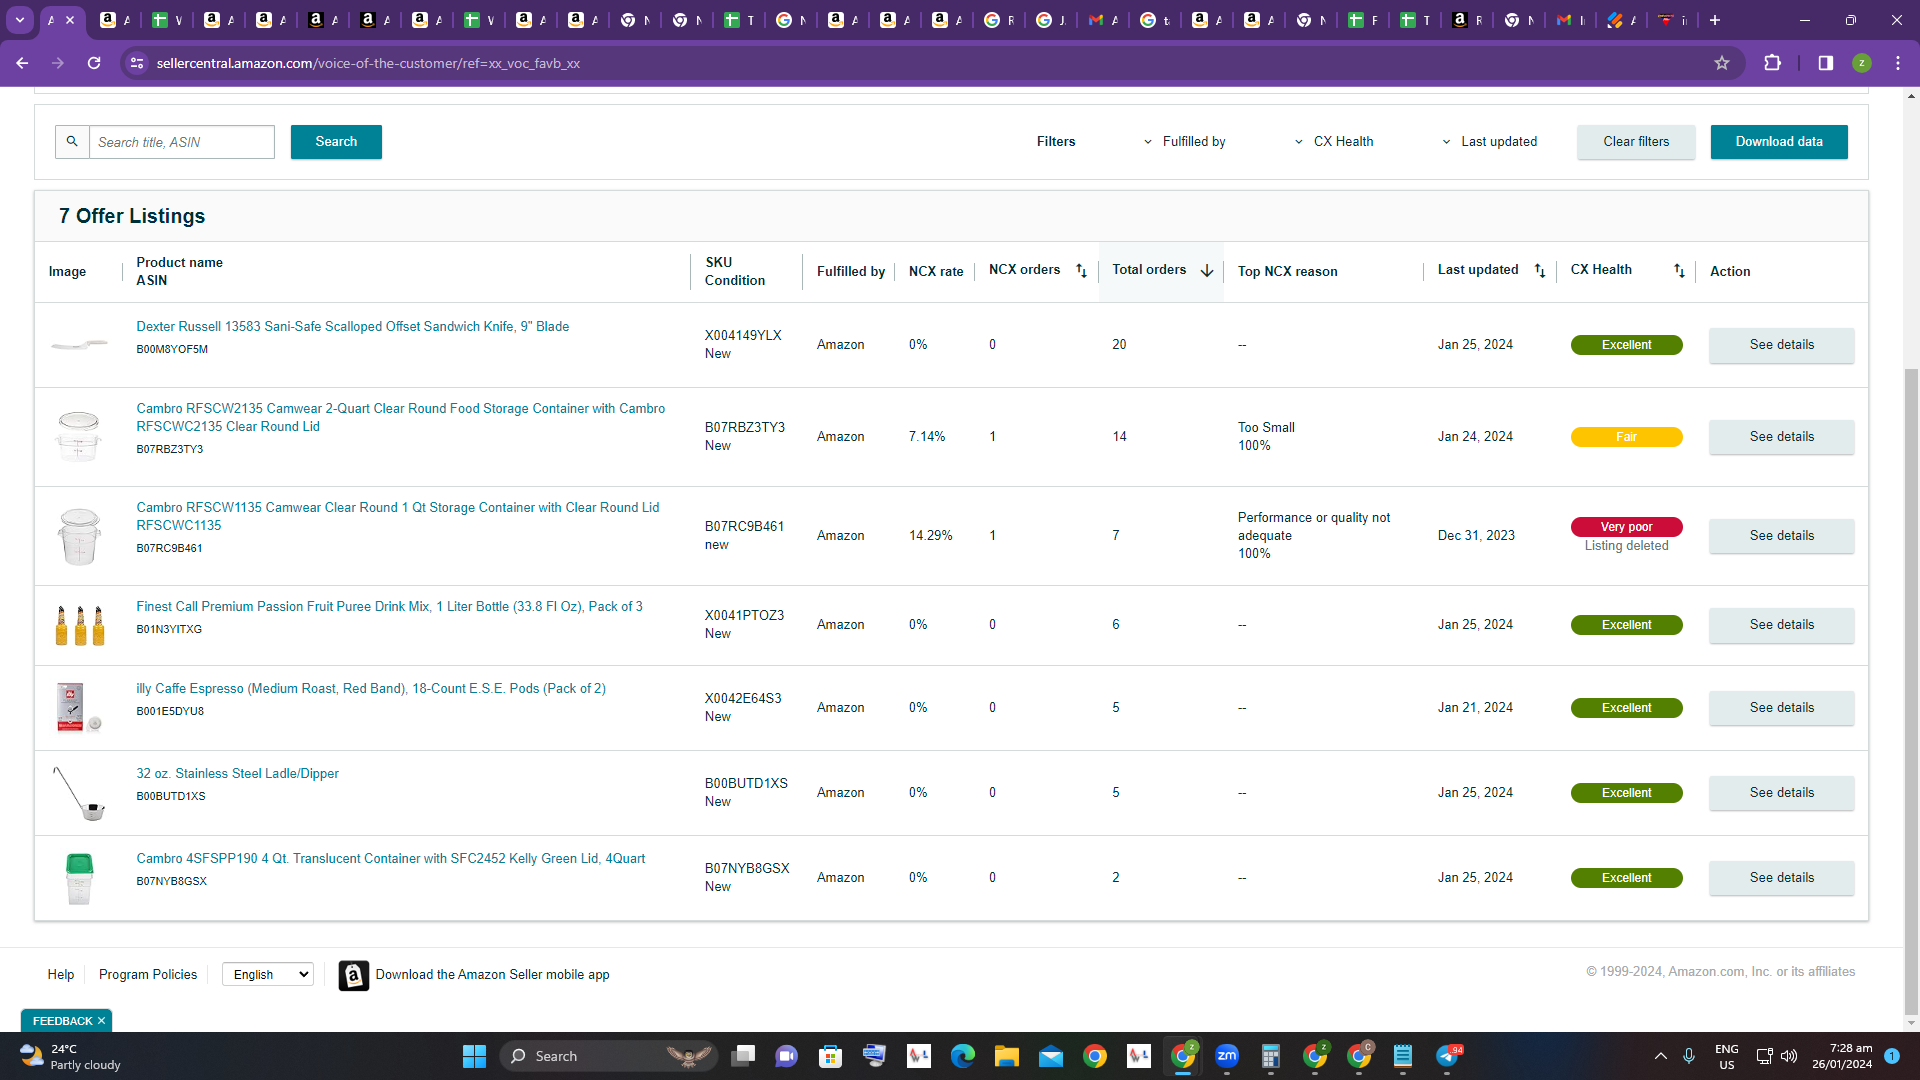Open 32 oz. Stainless Steel Ladle/Dipper link

click(238, 774)
